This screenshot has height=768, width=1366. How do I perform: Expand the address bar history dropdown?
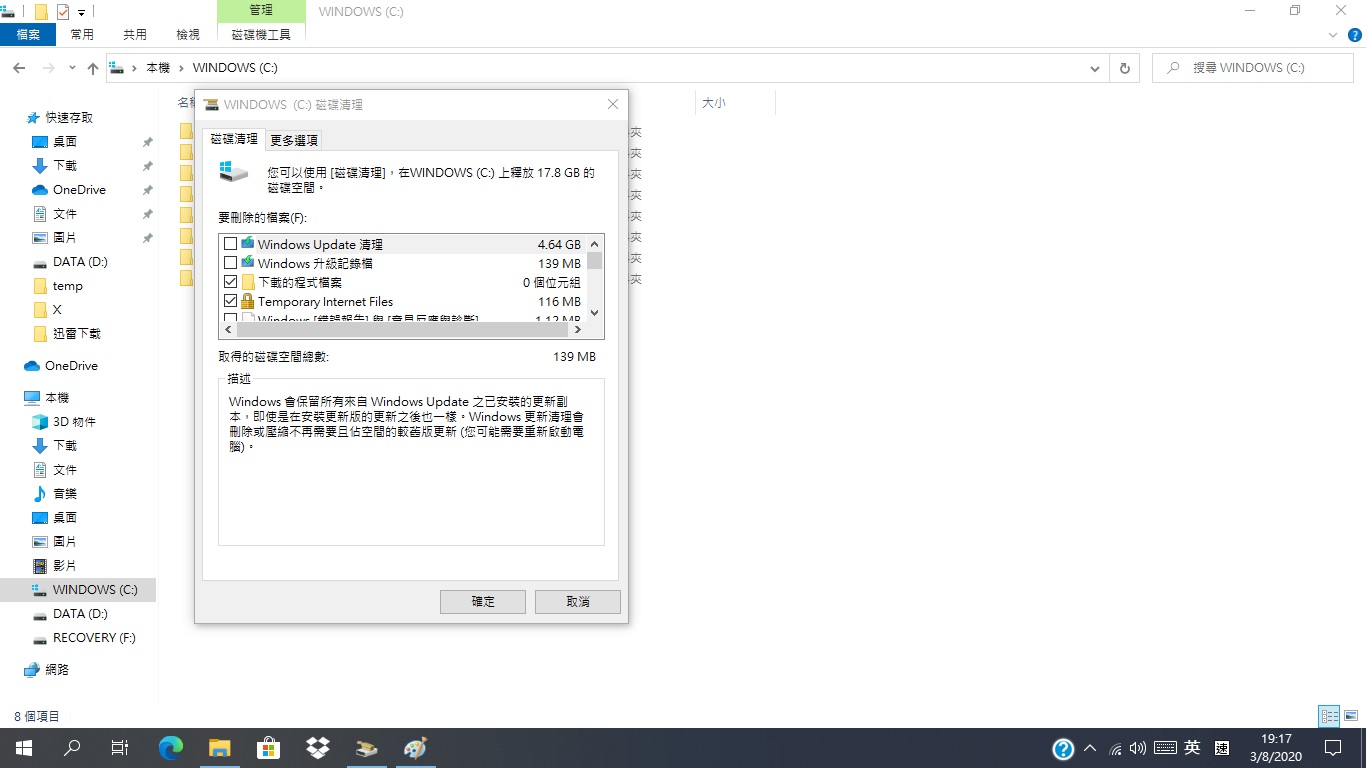click(1095, 68)
